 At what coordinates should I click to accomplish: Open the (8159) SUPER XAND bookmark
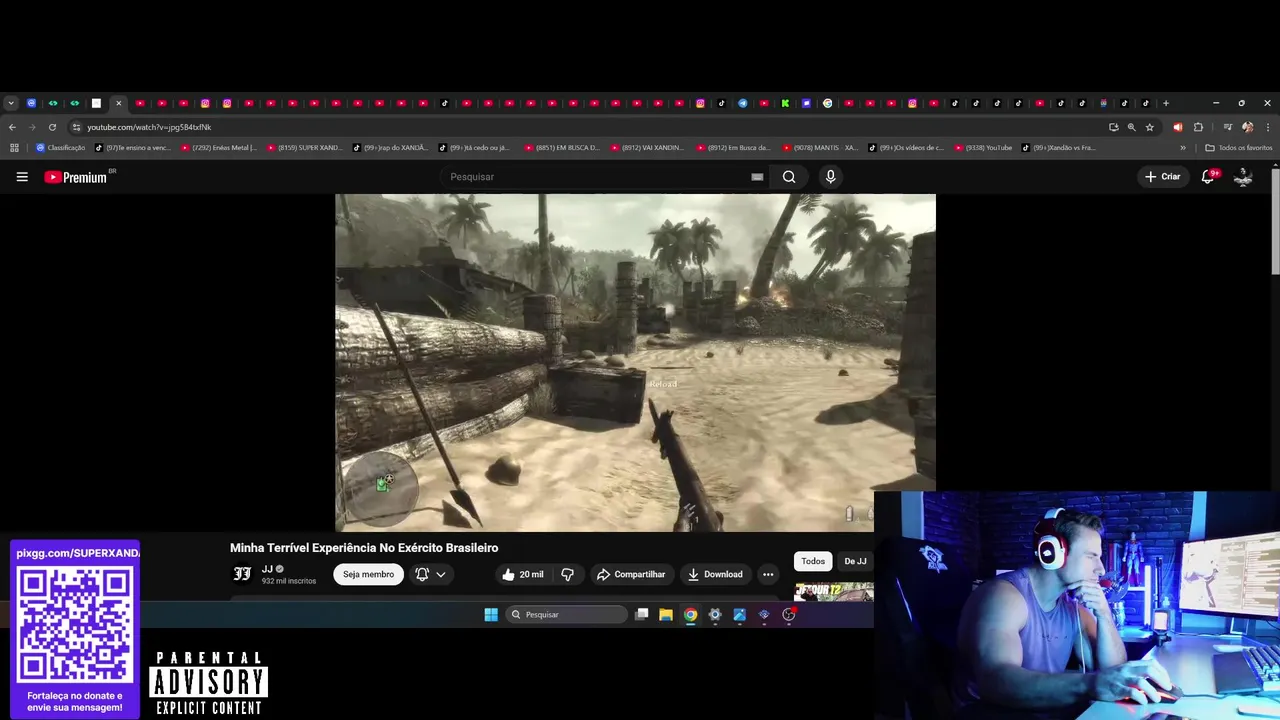pos(305,148)
